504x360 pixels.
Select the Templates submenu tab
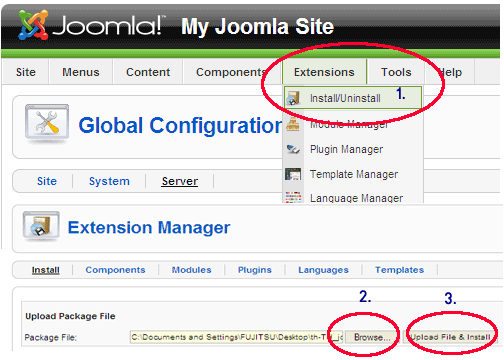(399, 270)
